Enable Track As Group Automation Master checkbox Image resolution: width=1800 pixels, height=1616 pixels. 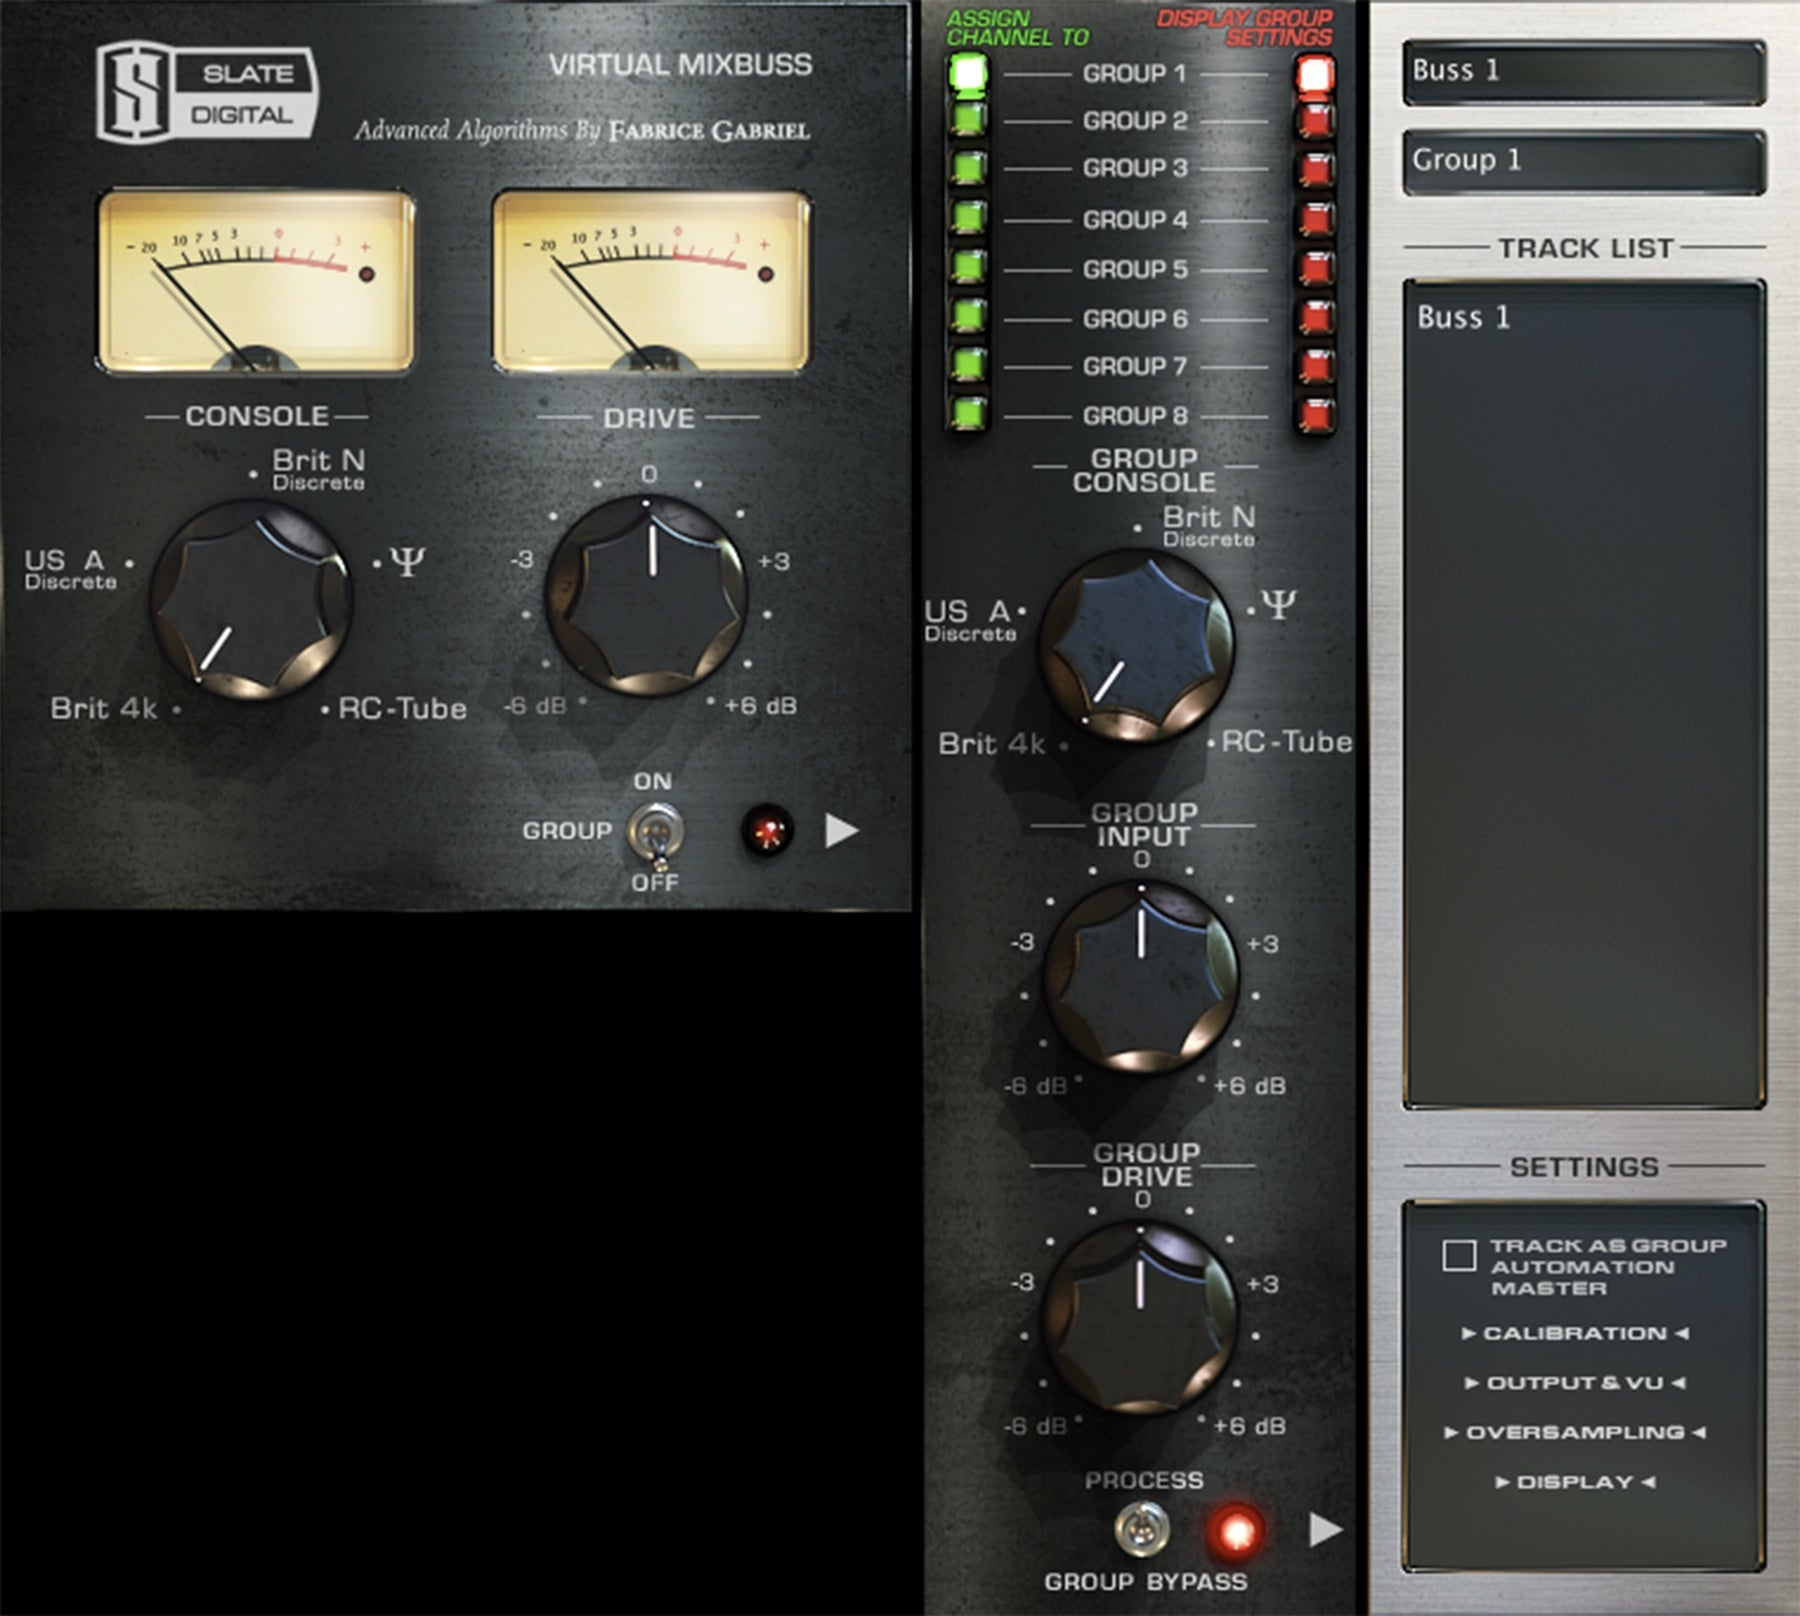click(1459, 1256)
